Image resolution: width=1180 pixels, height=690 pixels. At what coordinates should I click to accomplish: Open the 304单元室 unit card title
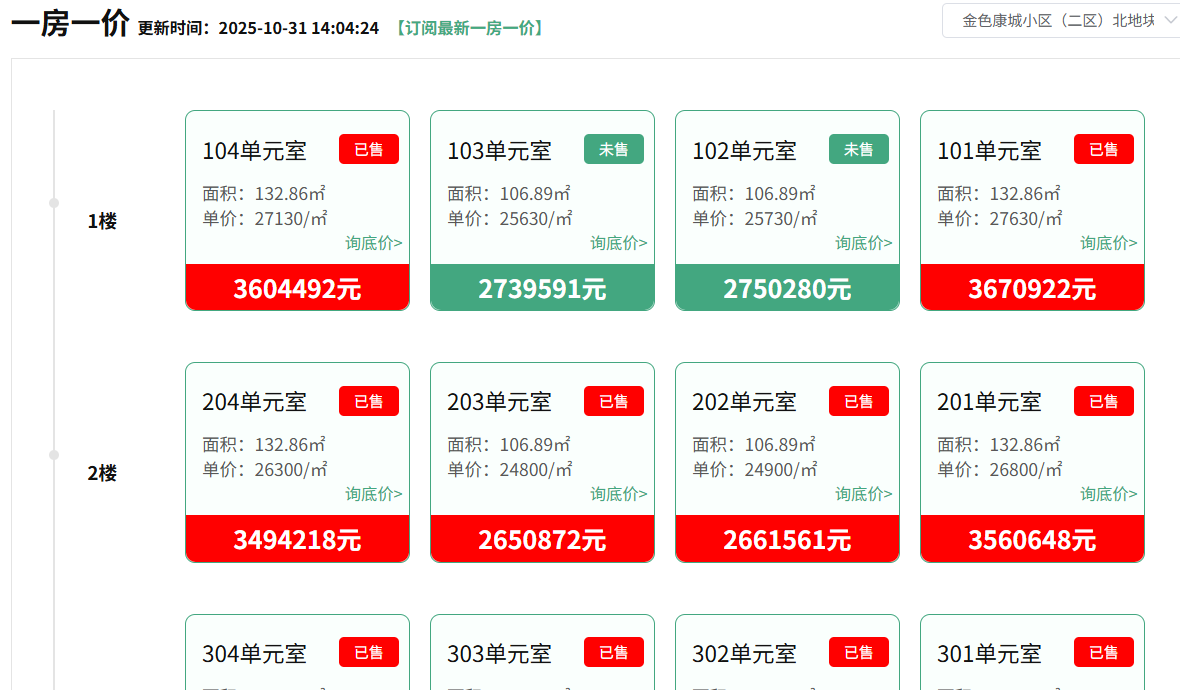(254, 654)
